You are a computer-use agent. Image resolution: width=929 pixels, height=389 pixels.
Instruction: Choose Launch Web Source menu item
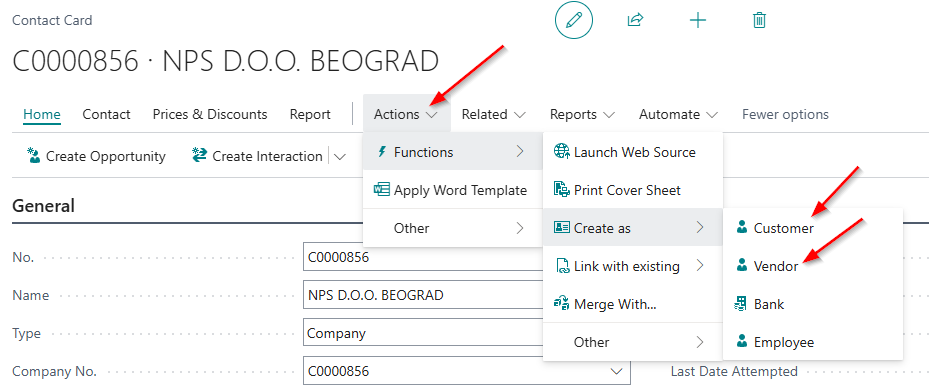(x=633, y=152)
